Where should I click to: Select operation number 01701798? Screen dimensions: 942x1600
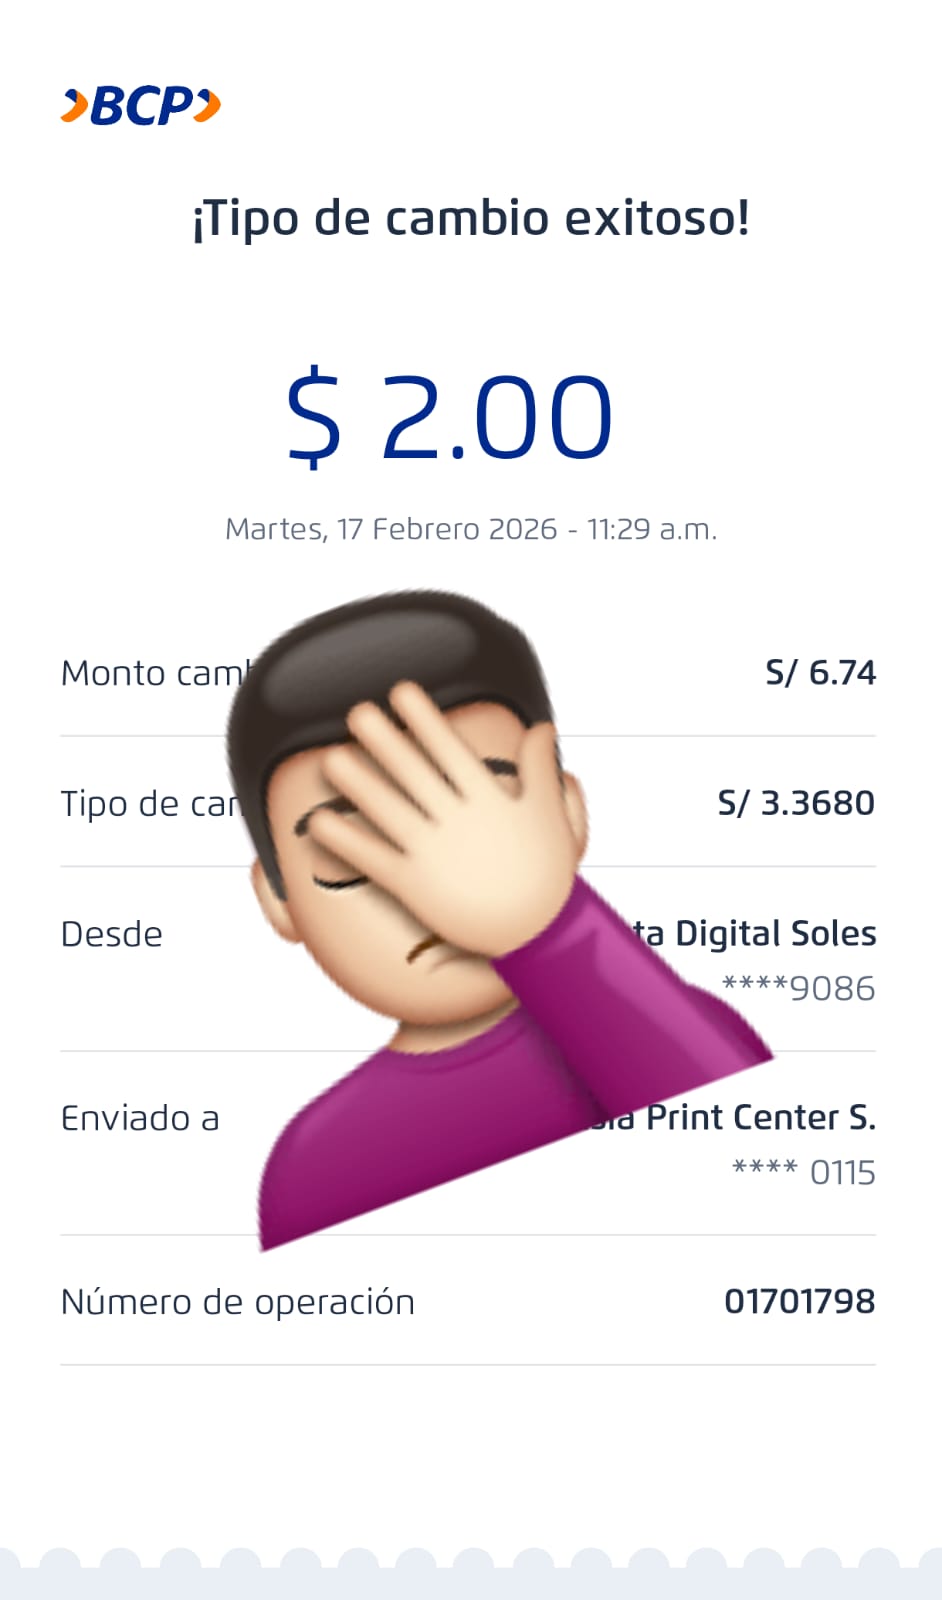pyautogui.click(x=800, y=1301)
